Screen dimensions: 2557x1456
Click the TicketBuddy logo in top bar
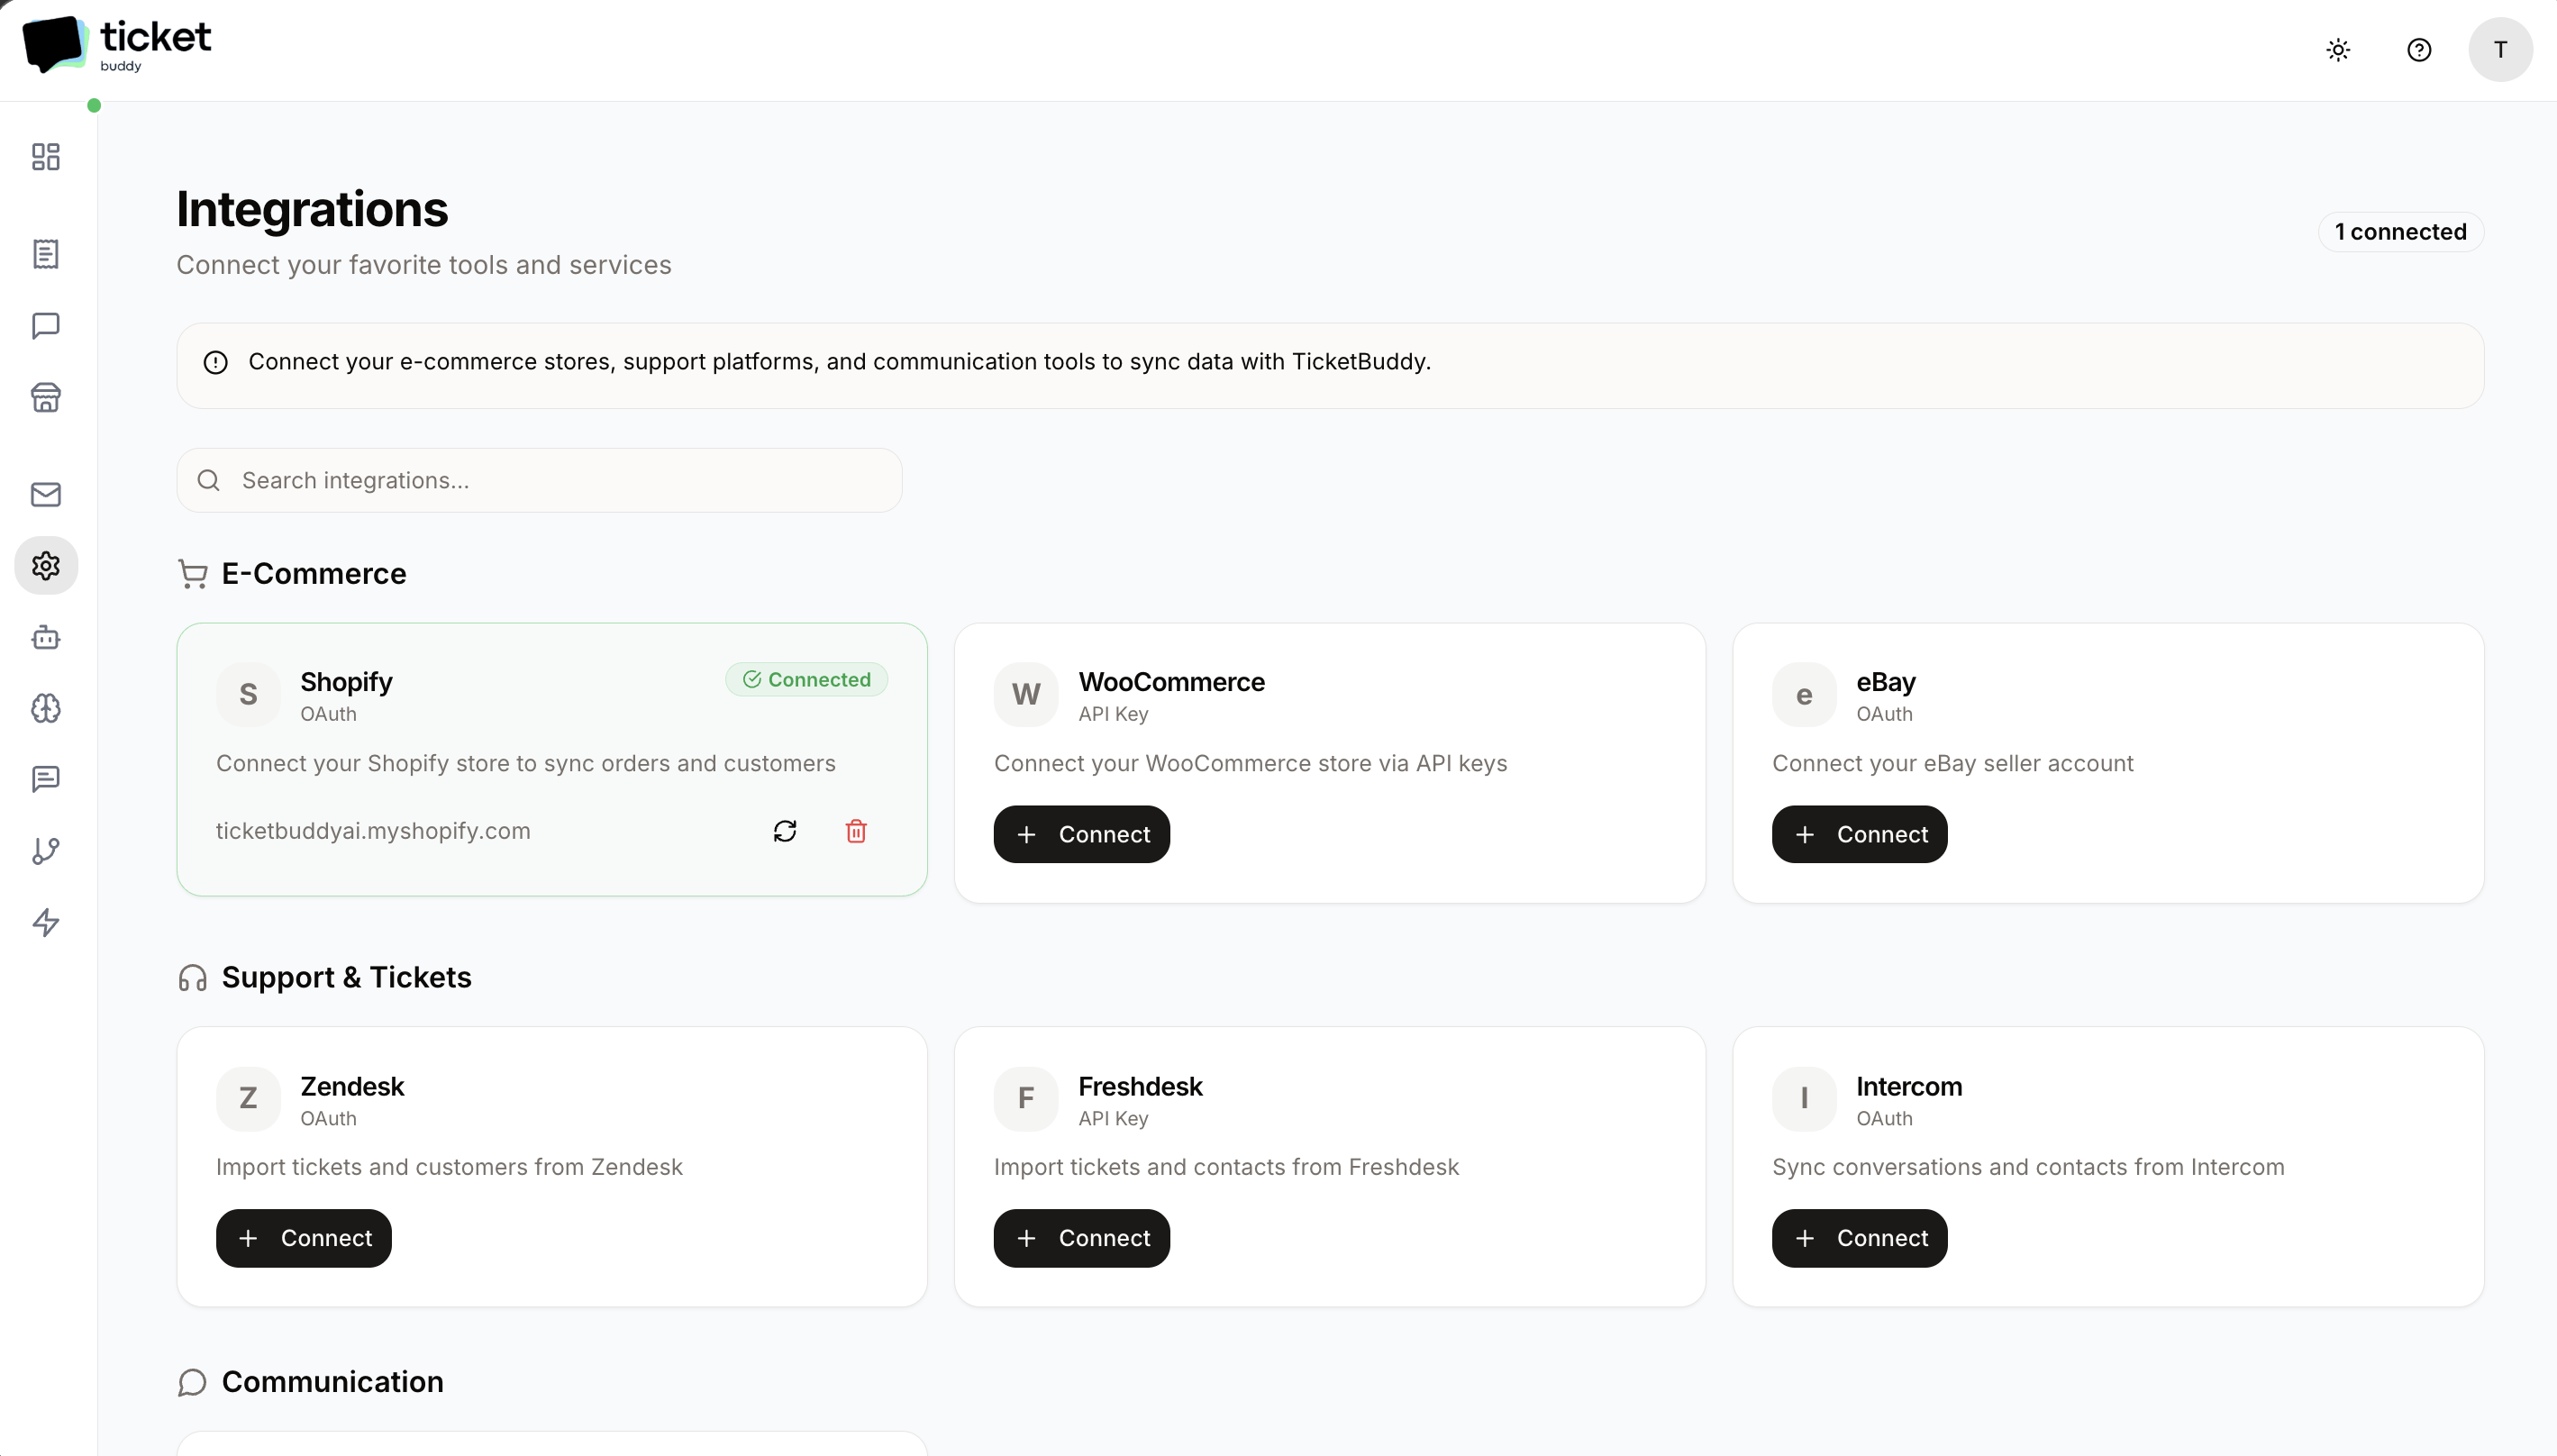116,43
